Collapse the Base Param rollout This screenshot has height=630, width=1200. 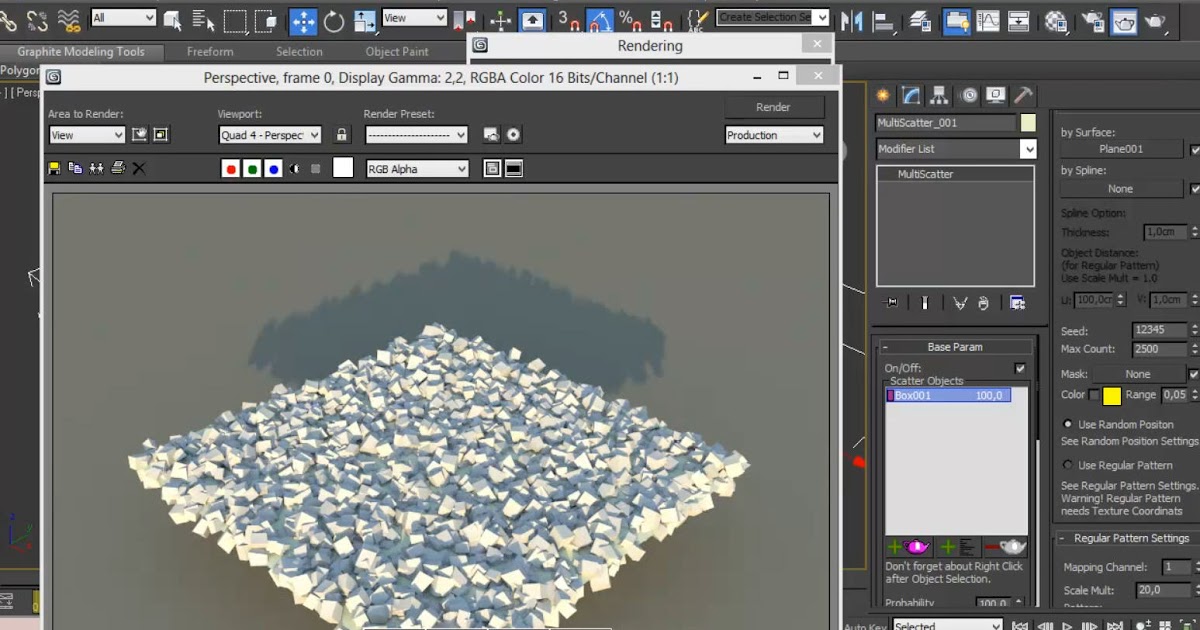pyautogui.click(x=954, y=347)
